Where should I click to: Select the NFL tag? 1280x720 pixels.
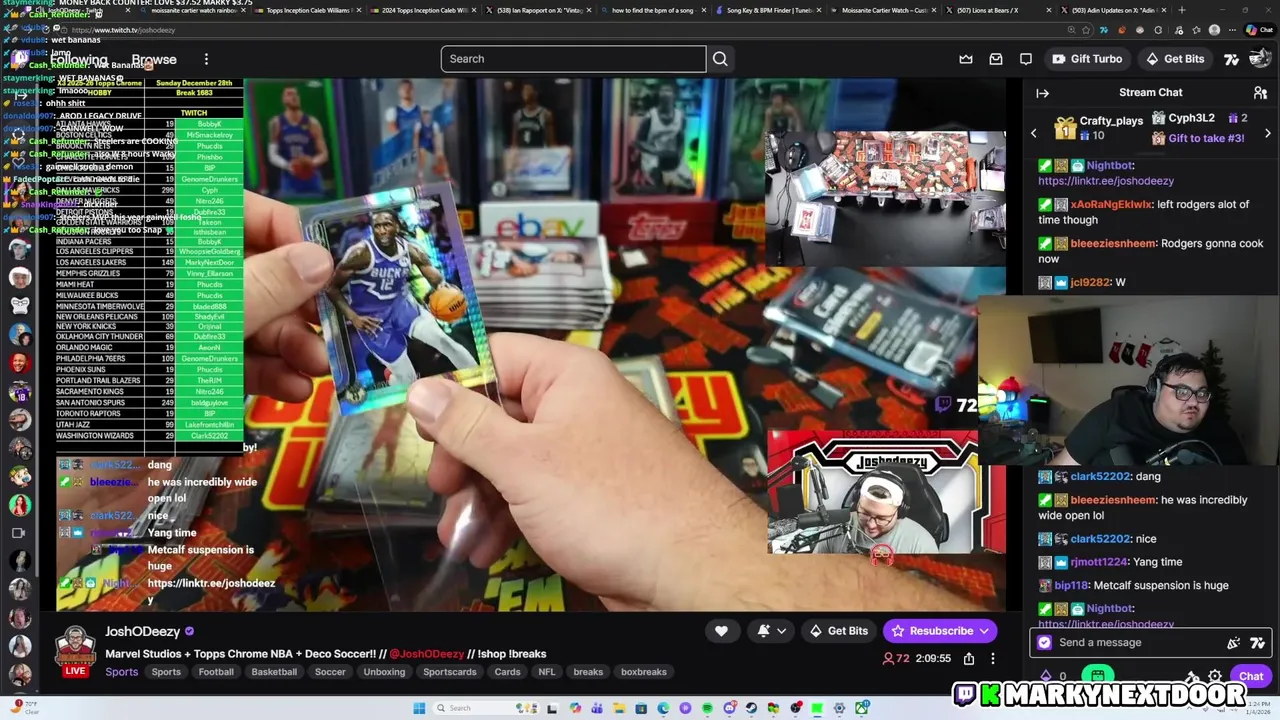click(x=547, y=672)
